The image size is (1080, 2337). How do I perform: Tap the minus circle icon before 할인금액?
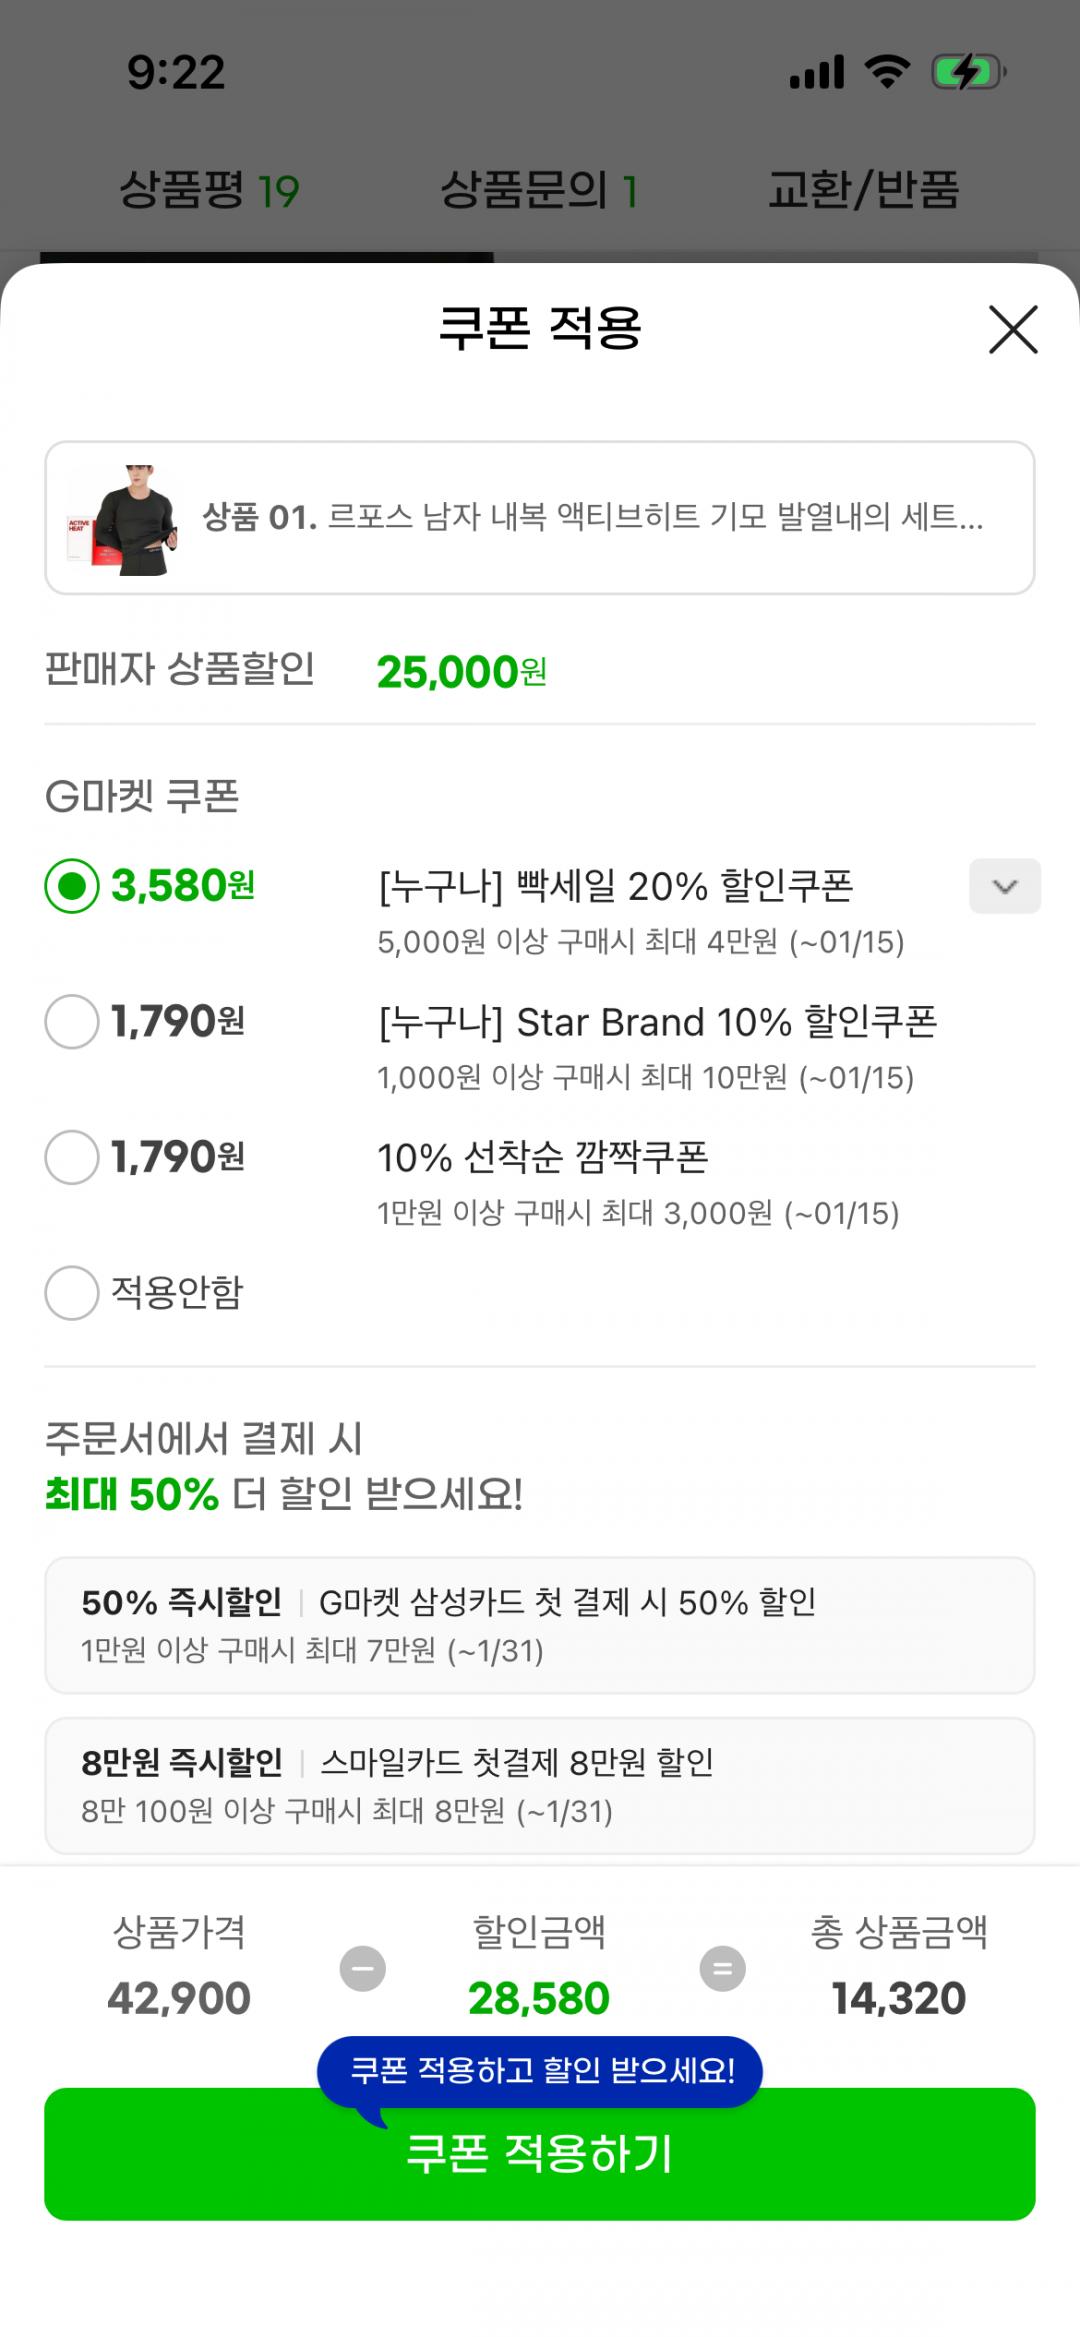coord(363,1968)
